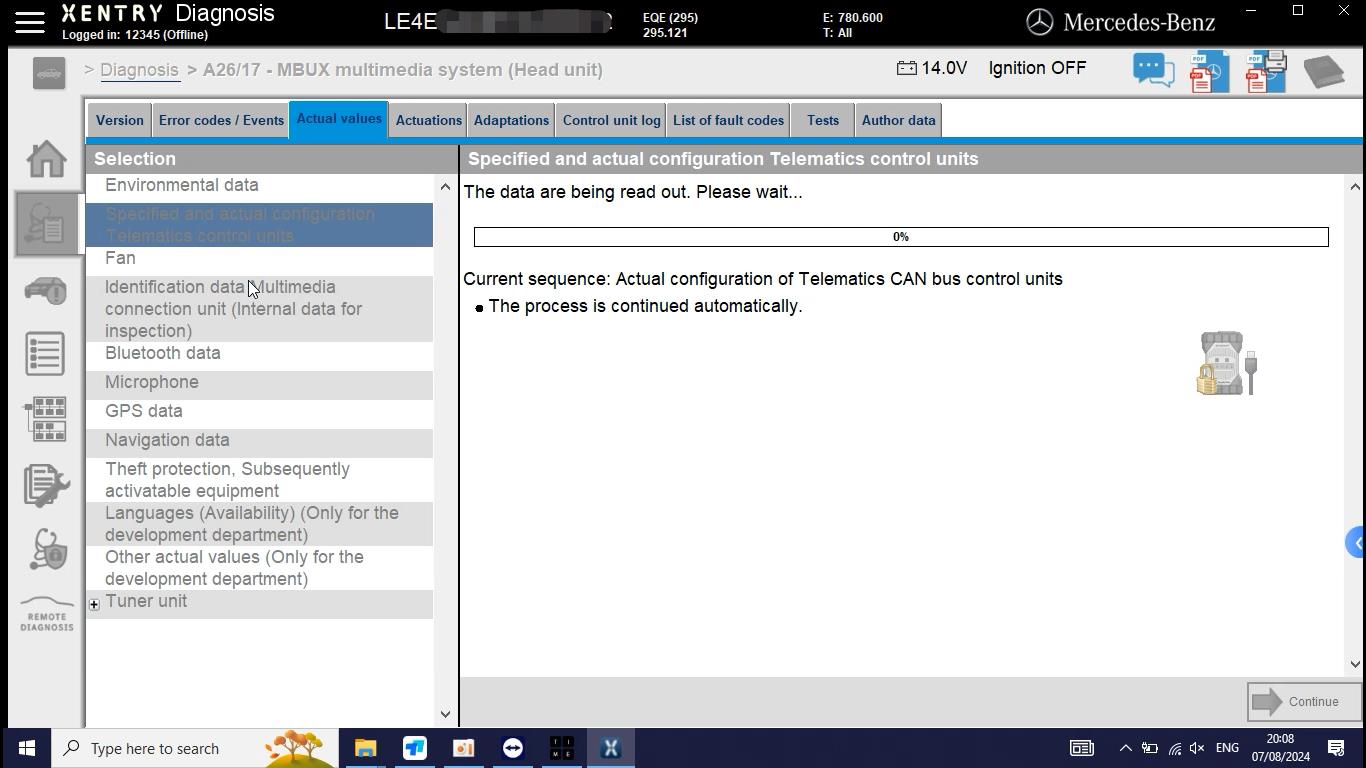Click the 0% progress bar
The height and width of the screenshot is (768, 1366).
pyautogui.click(x=901, y=237)
